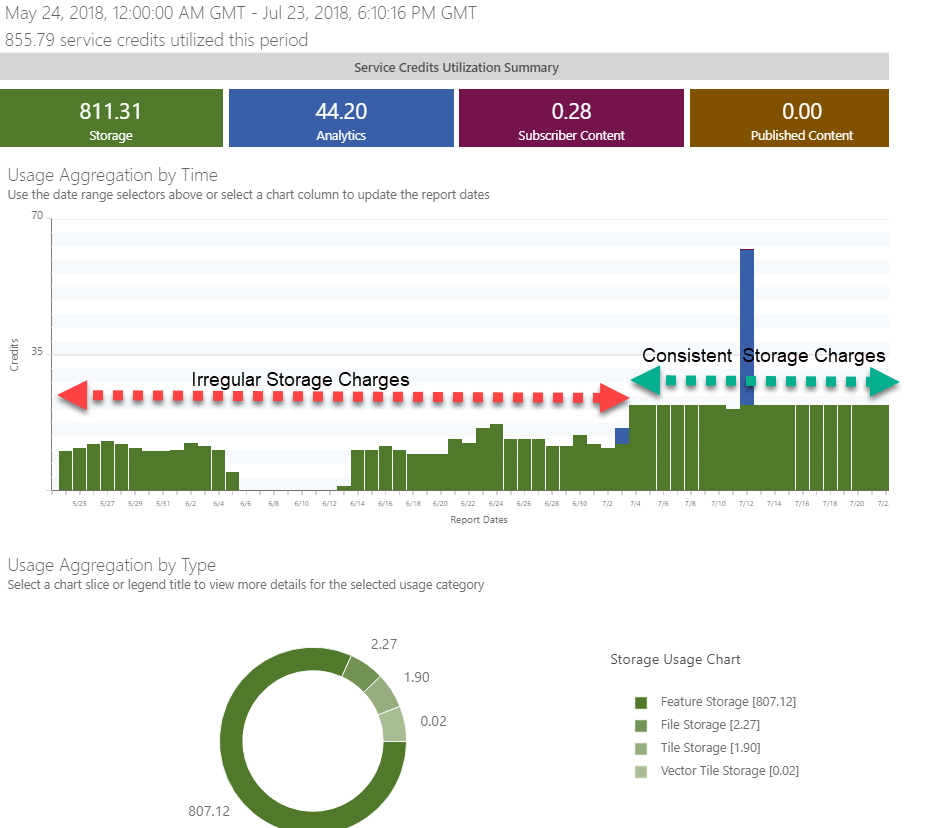Select the tall blue analytics bar on 7/12
This screenshot has width=943, height=828.
pos(746,327)
